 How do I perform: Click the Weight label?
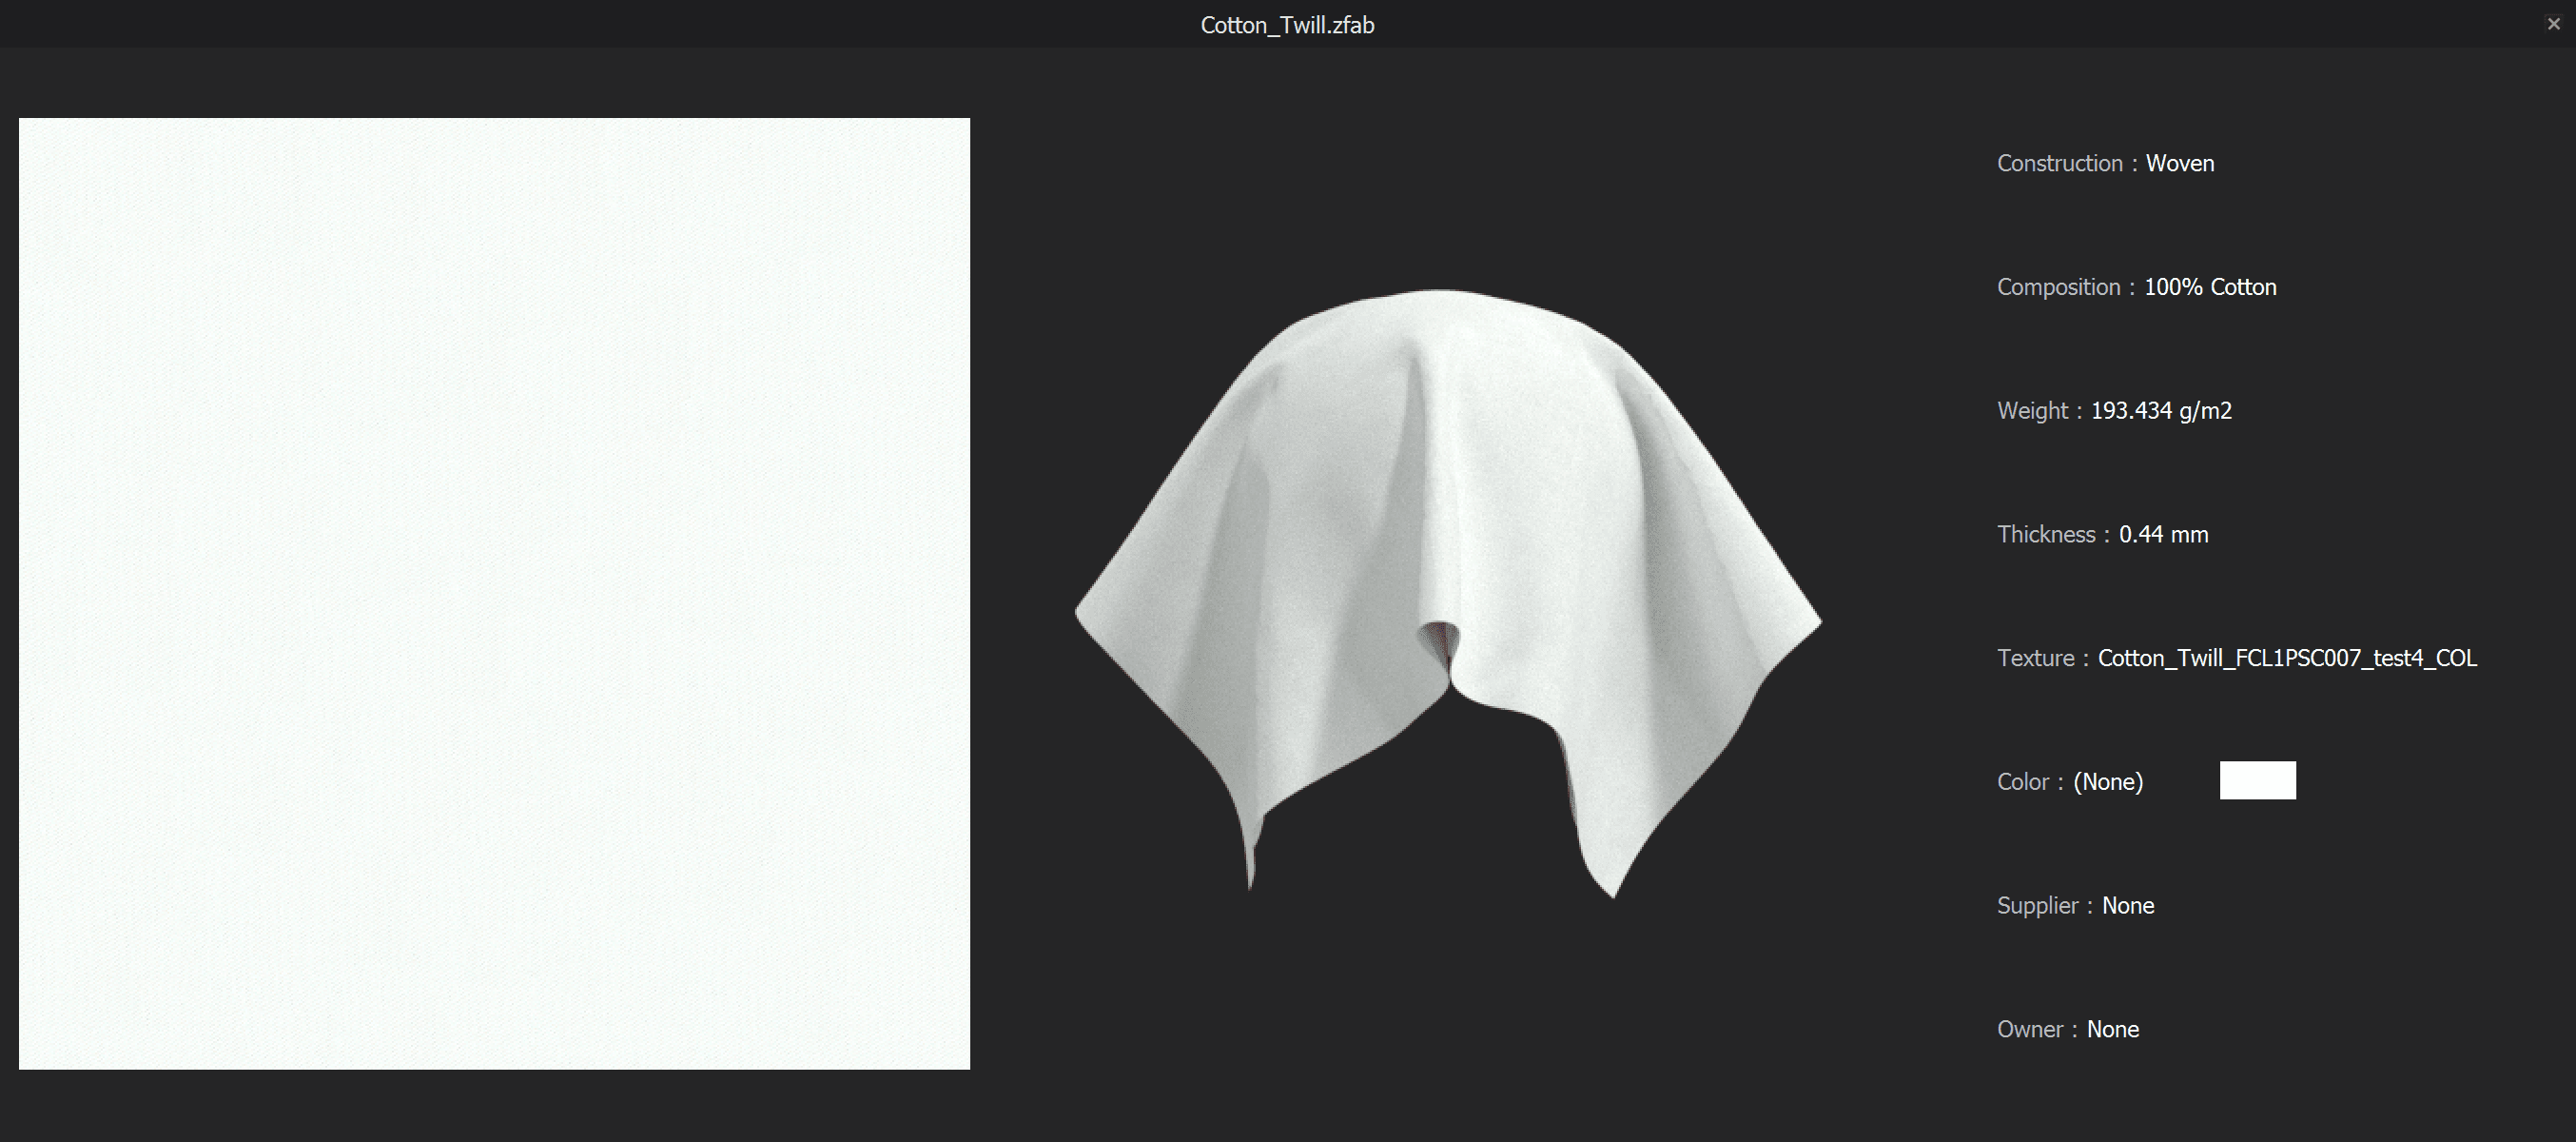[x=2032, y=411]
